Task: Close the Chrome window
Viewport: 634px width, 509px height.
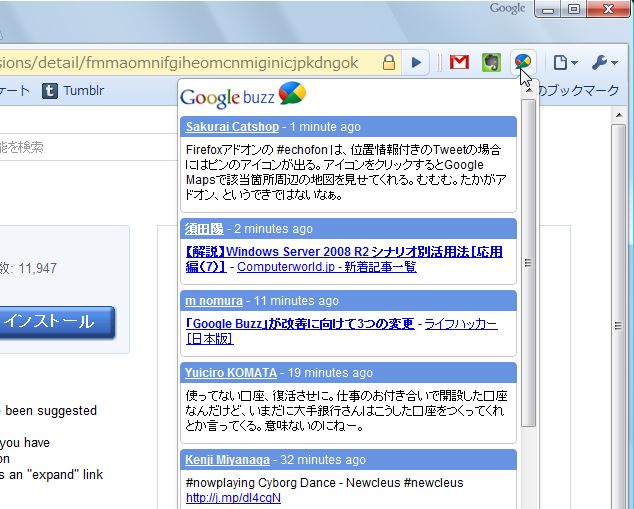Action: pos(609,10)
